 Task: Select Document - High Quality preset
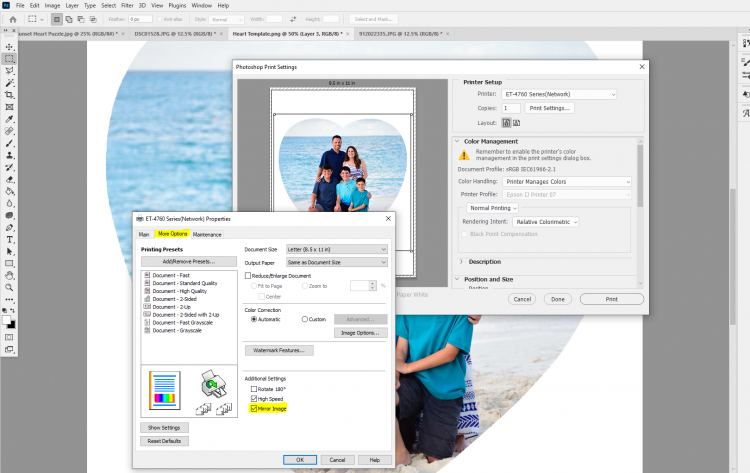[x=179, y=291]
